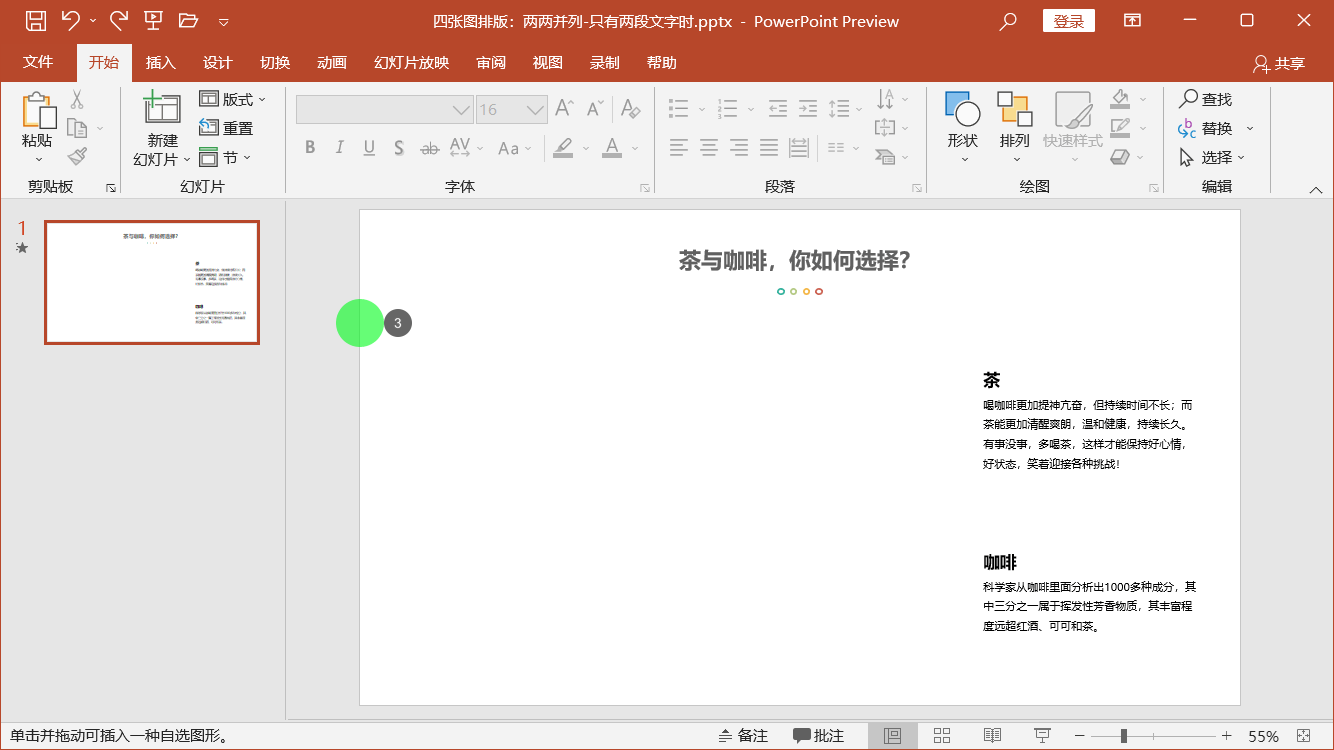Open the 形状 shapes gallery

963,128
